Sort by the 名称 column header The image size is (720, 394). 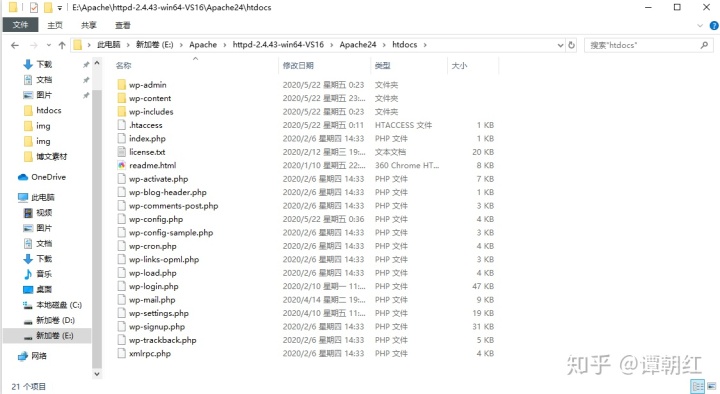(x=124, y=66)
